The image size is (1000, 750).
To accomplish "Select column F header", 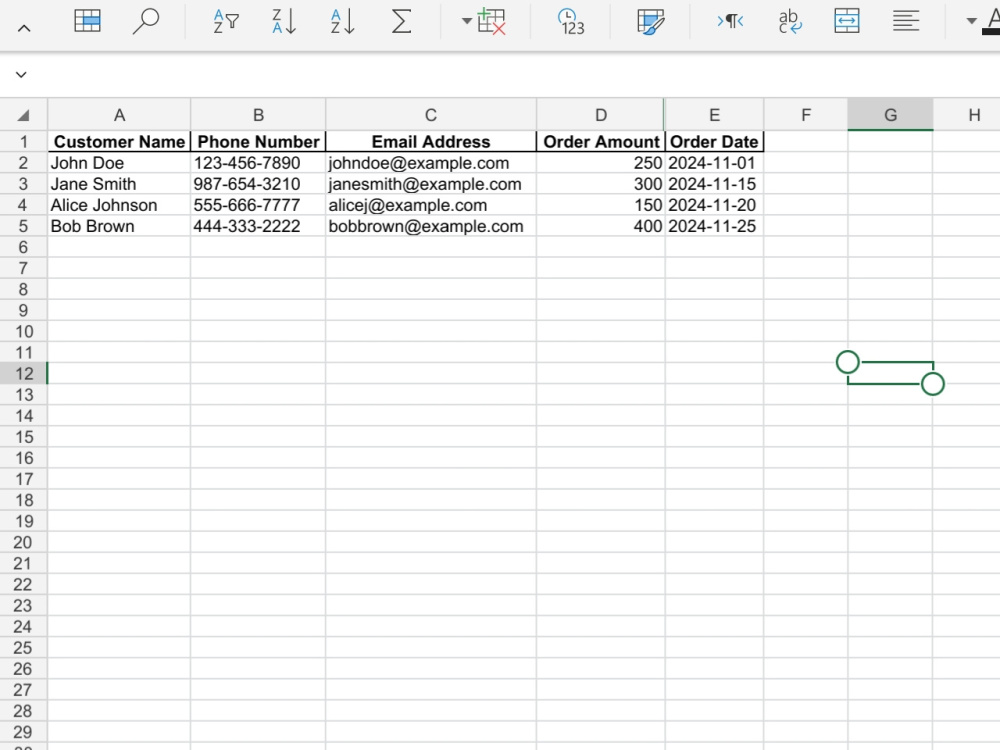I will (x=806, y=115).
